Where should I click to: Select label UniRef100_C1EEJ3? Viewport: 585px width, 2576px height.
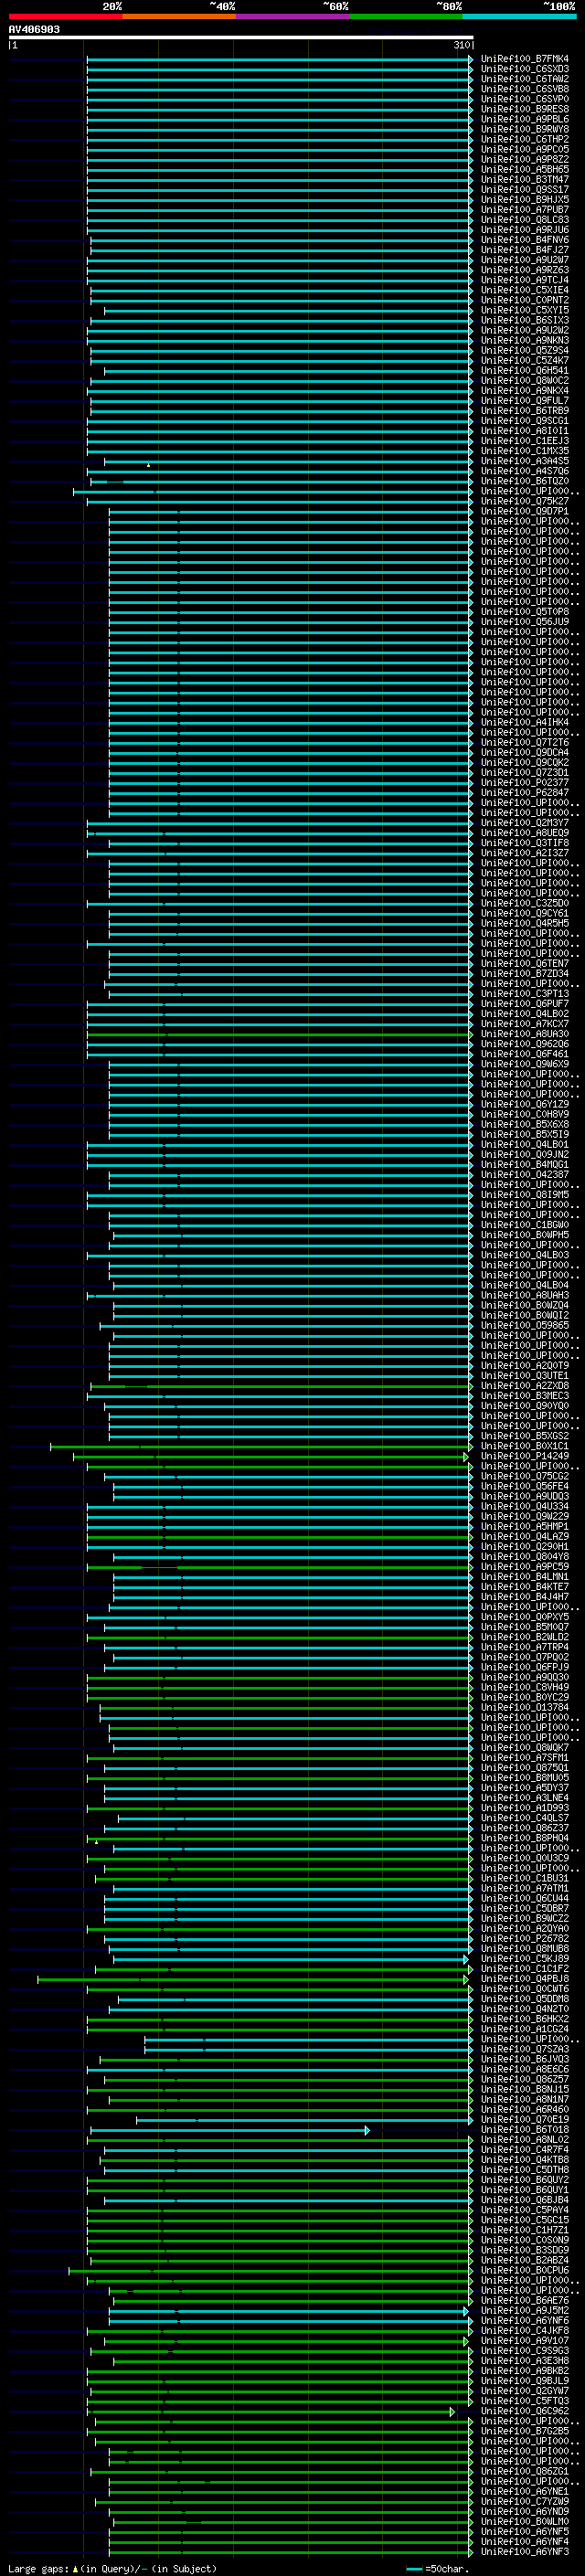click(x=524, y=441)
